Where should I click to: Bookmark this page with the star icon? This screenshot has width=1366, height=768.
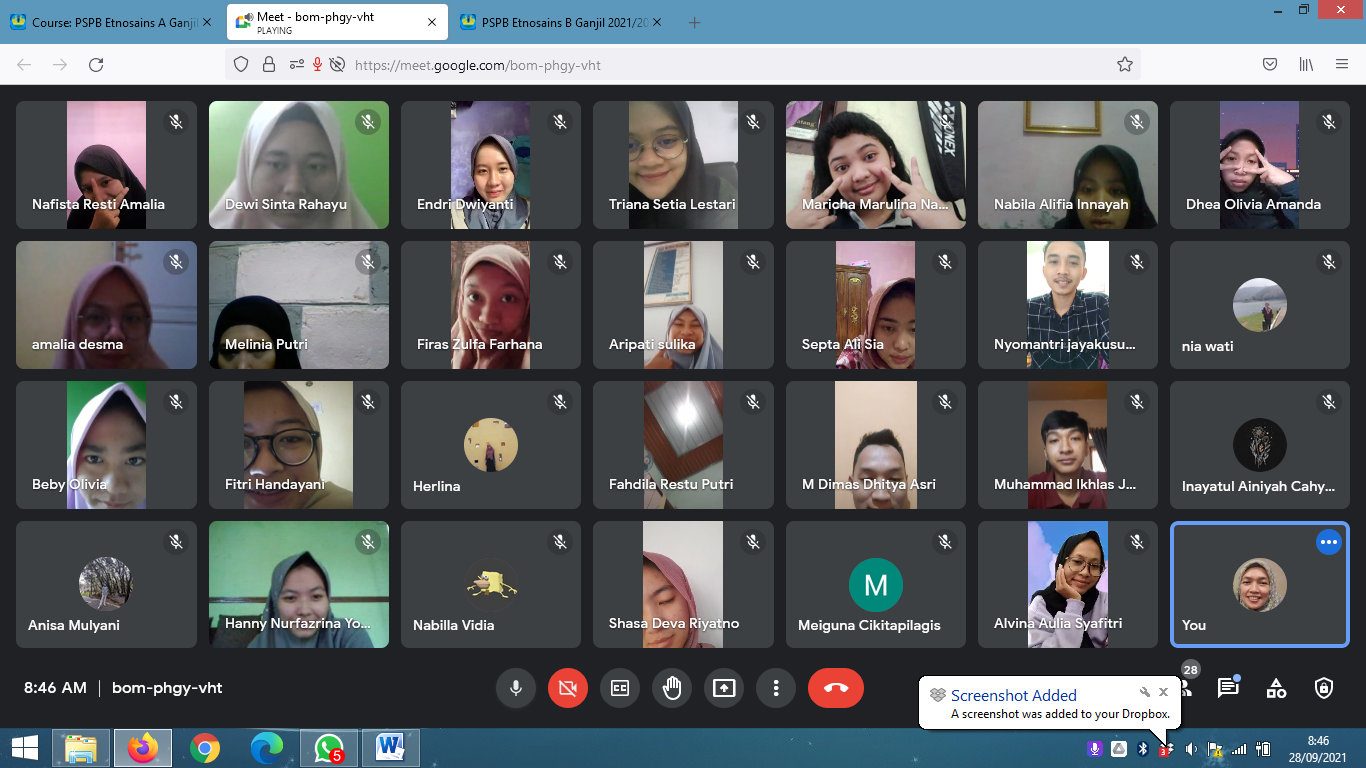point(1125,64)
